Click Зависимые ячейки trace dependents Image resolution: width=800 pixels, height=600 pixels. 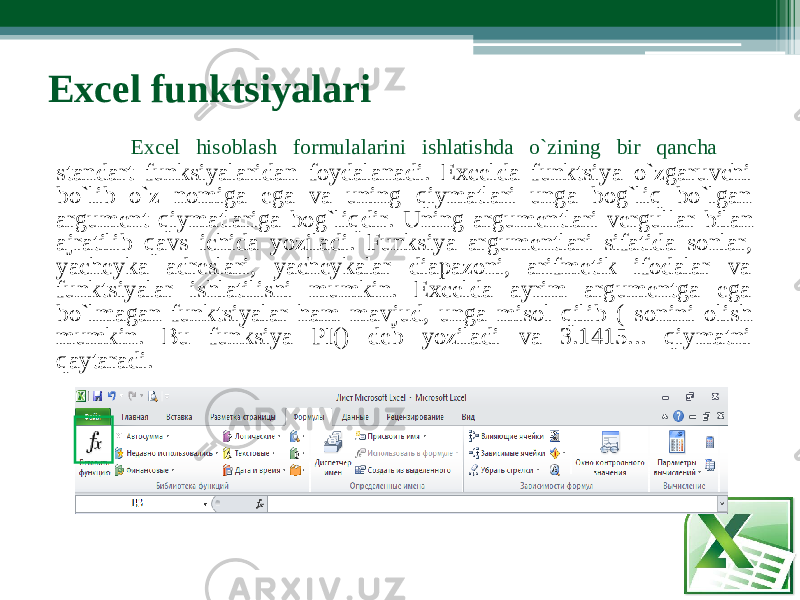pos(507,453)
